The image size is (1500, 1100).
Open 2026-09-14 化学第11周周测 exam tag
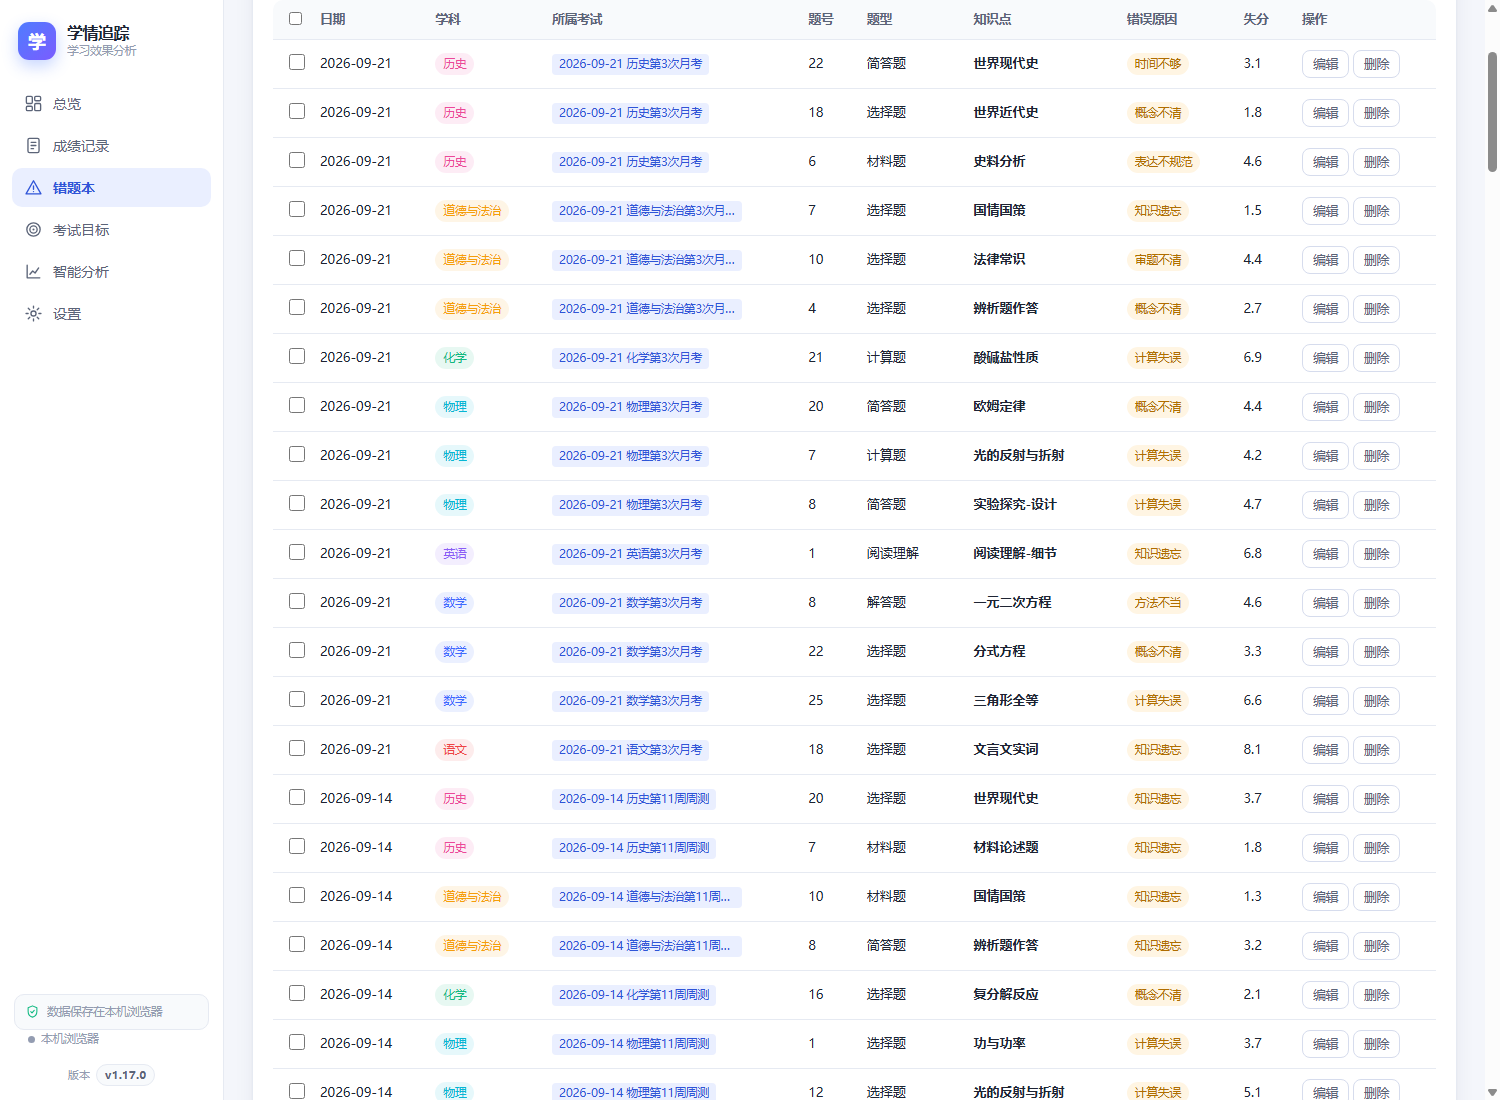[633, 995]
